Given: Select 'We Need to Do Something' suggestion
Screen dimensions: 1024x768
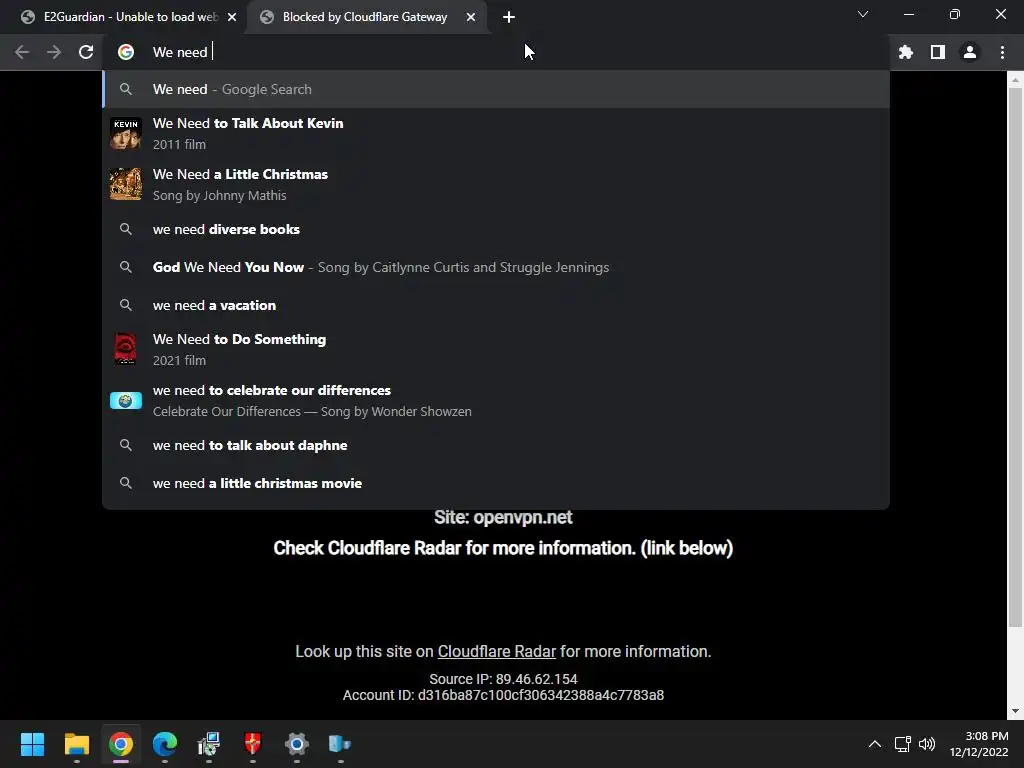Looking at the screenshot, I should click(x=496, y=349).
